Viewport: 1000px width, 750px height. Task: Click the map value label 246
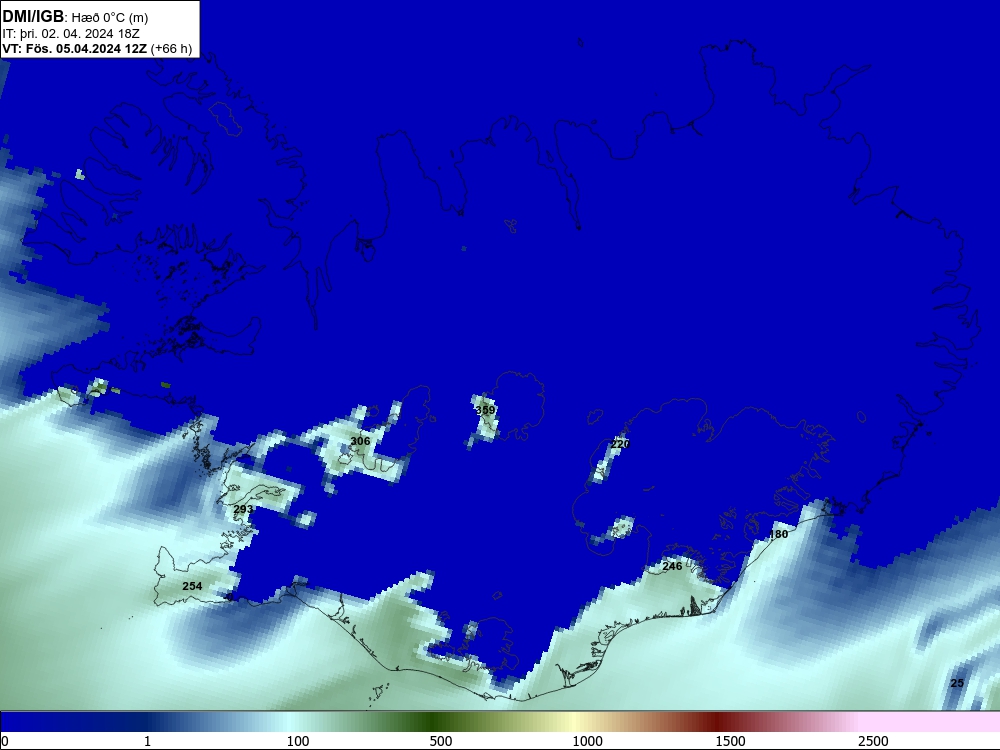coord(672,566)
